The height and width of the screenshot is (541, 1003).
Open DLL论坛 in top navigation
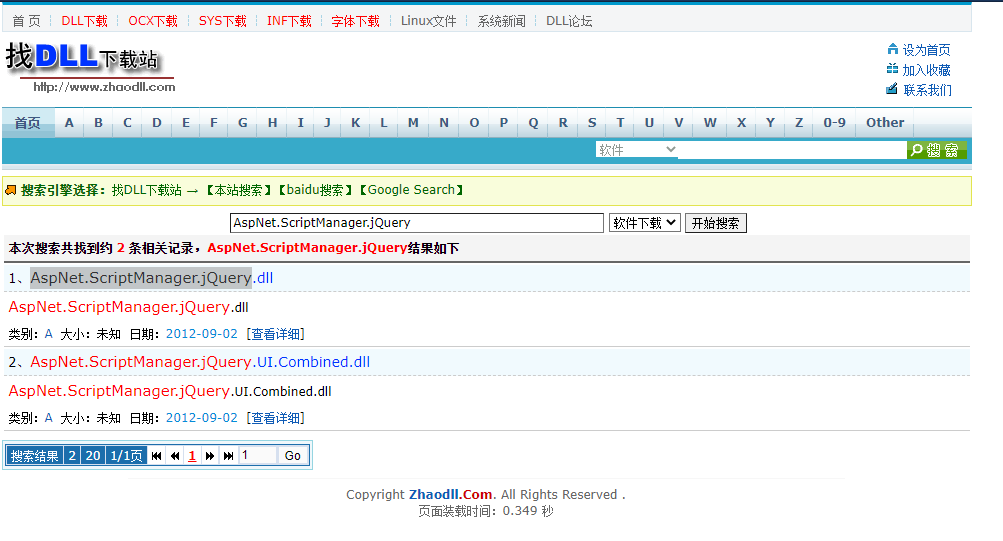pyautogui.click(x=569, y=21)
